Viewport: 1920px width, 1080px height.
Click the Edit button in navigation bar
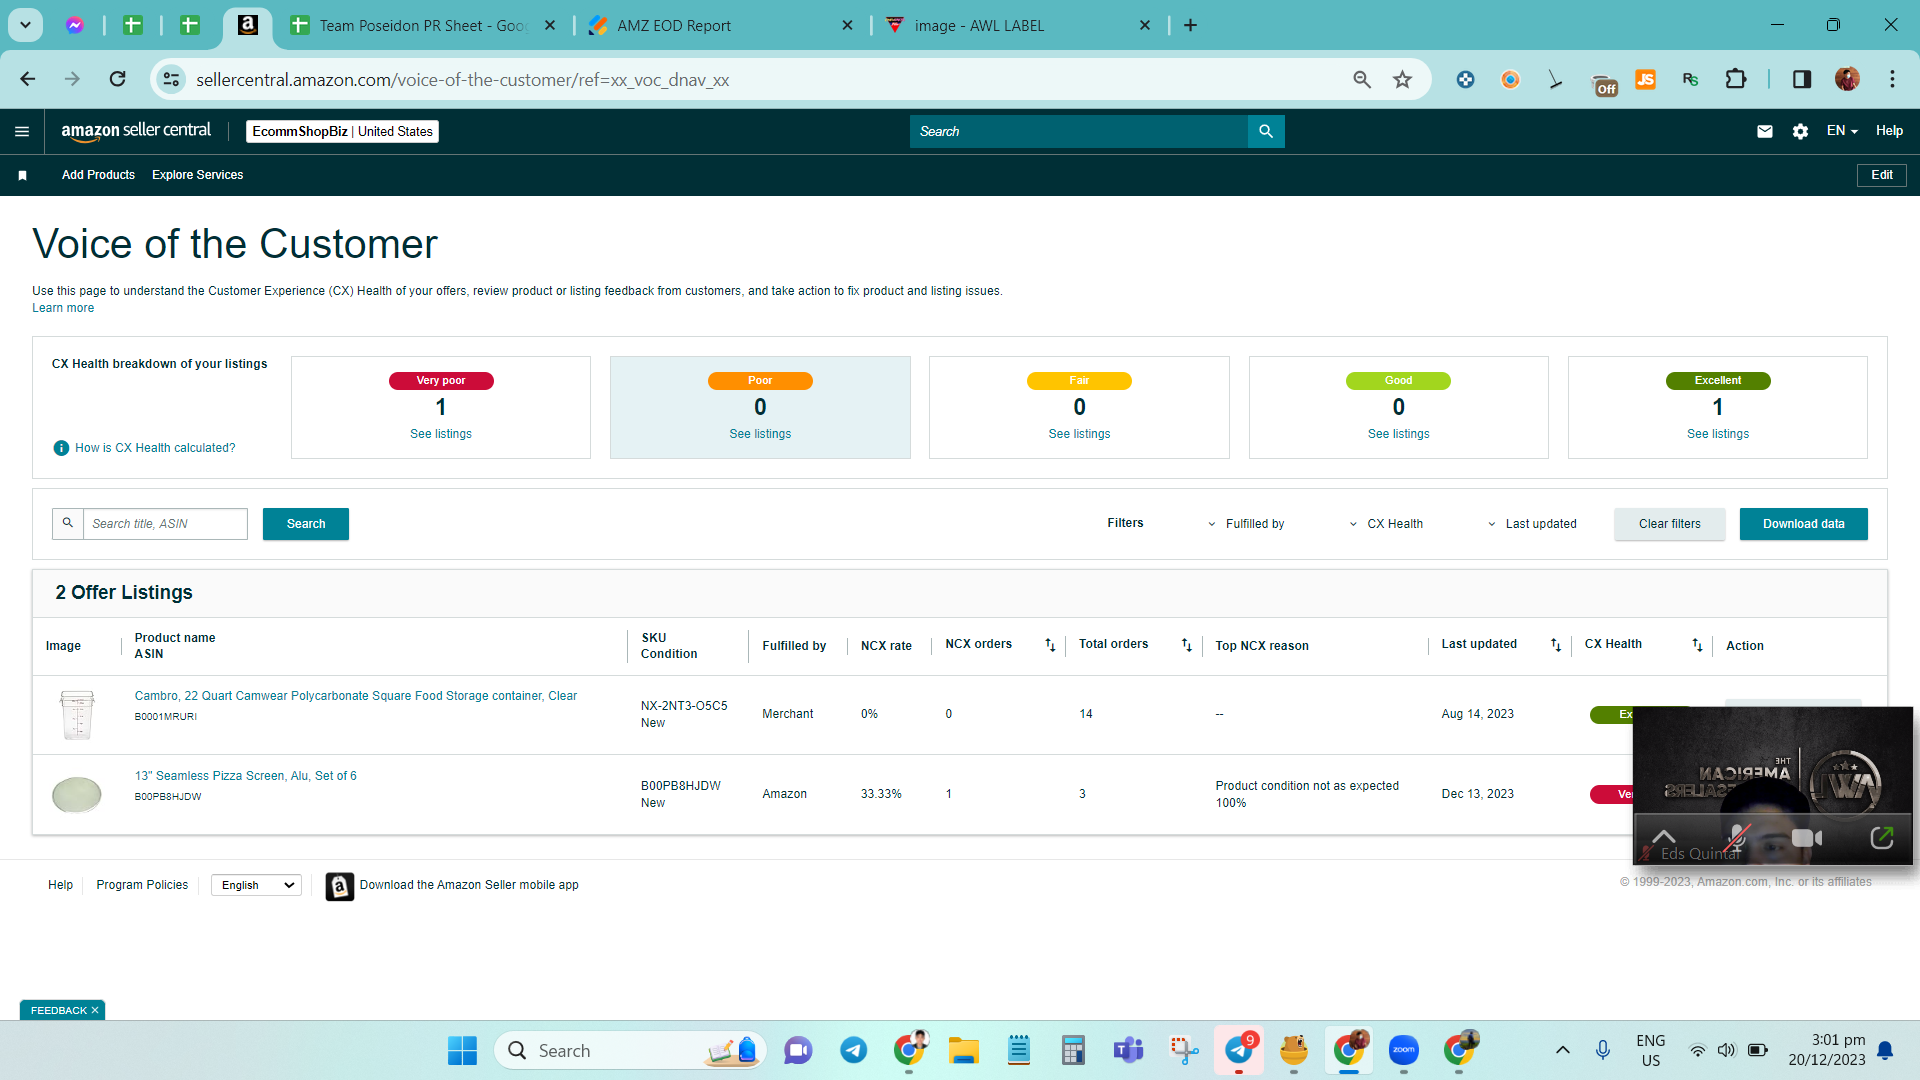pyautogui.click(x=1881, y=175)
